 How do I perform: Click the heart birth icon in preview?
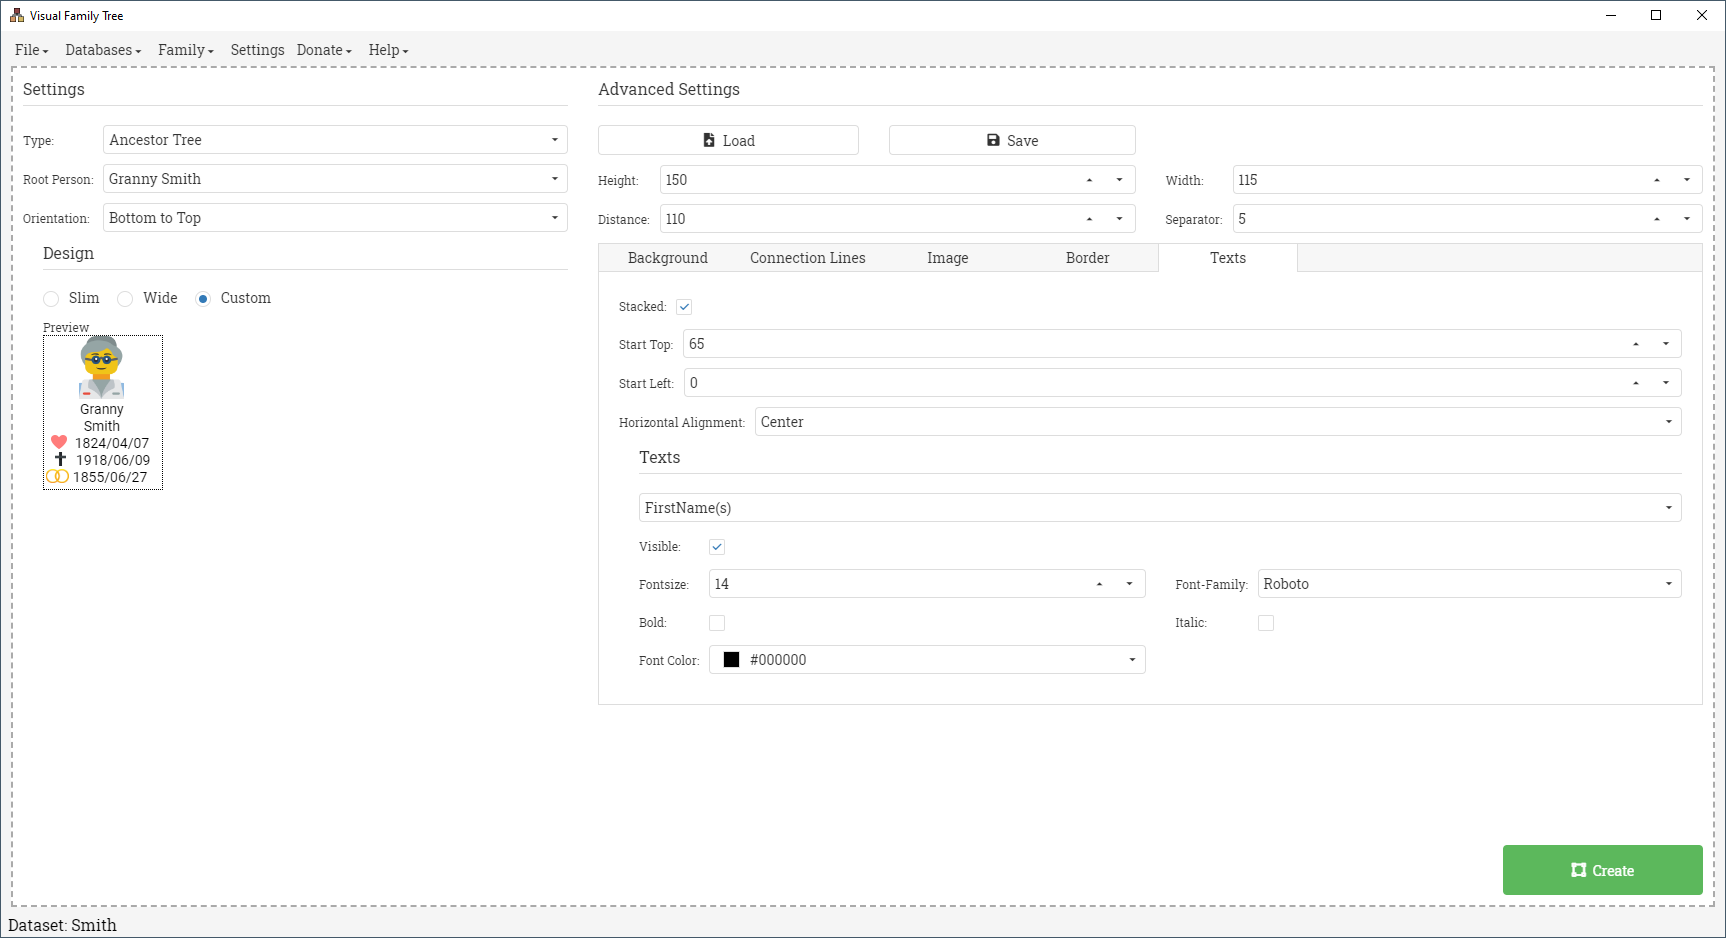(x=59, y=442)
